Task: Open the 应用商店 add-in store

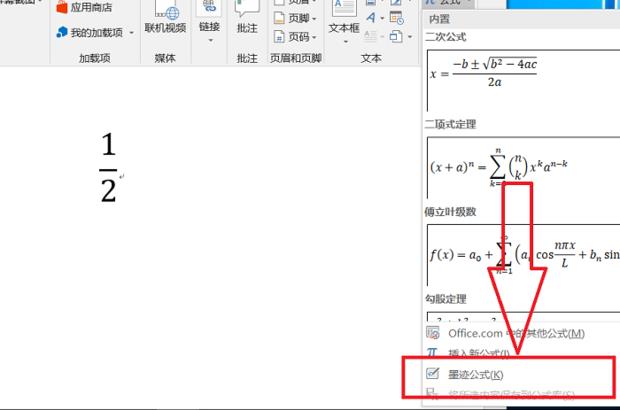Action: 84,7
